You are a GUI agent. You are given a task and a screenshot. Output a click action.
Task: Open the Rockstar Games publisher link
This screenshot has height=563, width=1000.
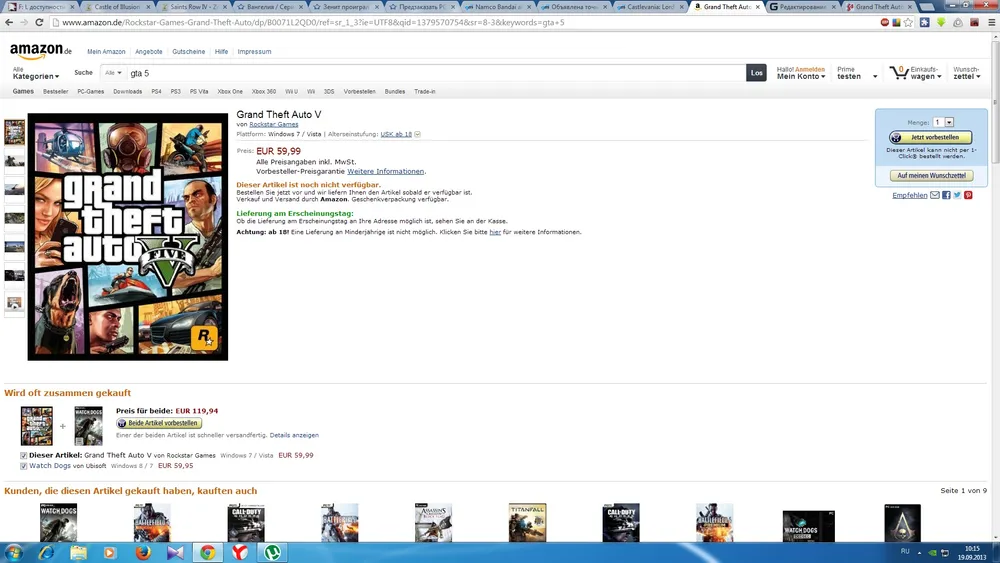(274, 124)
